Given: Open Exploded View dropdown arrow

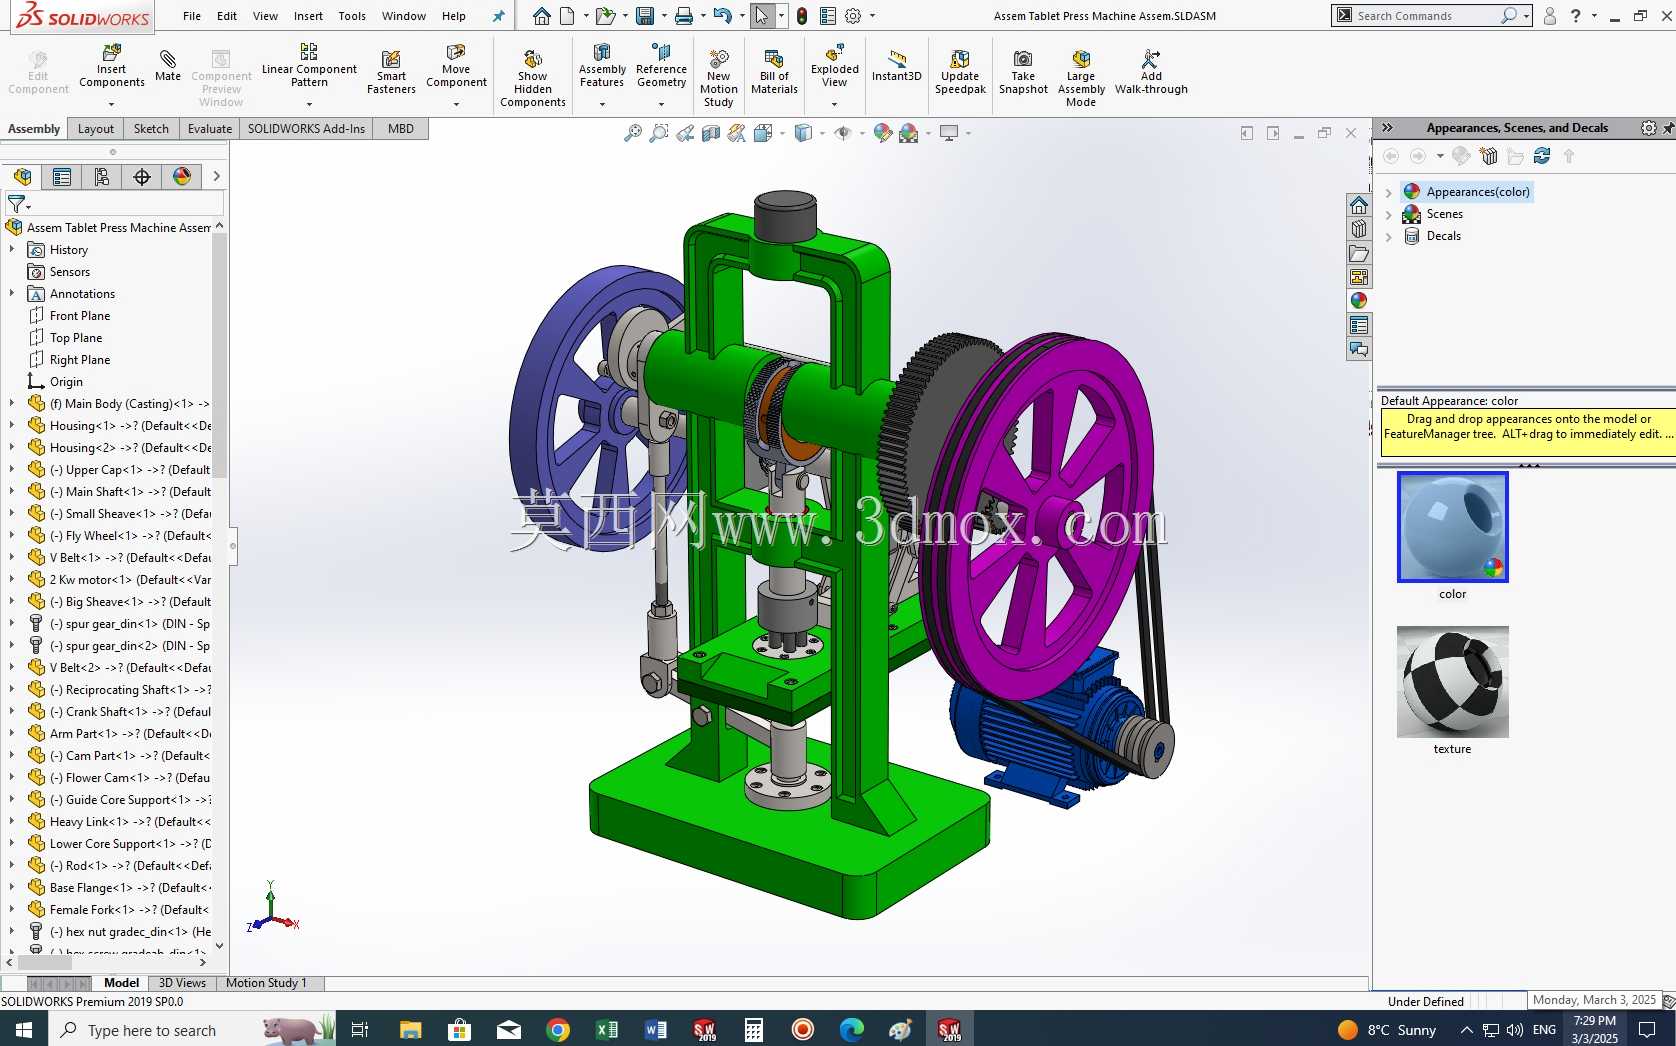Looking at the screenshot, I should [834, 104].
